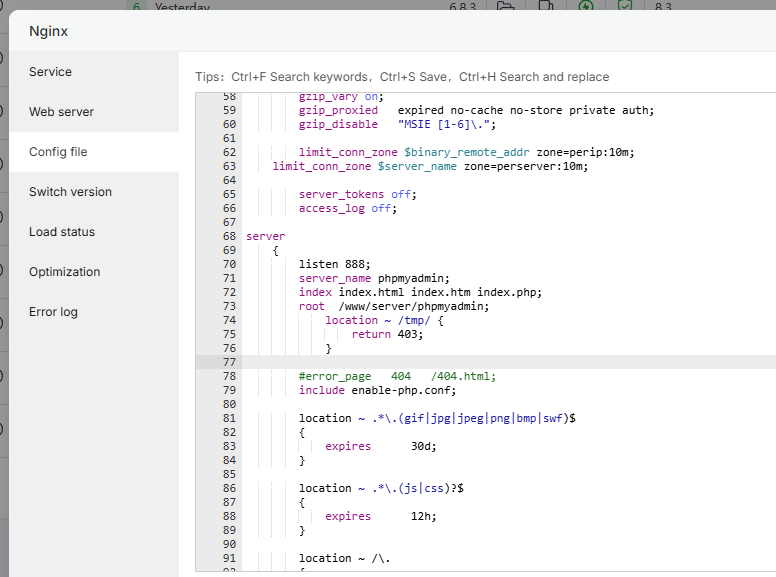This screenshot has width=776, height=577.
Task: View the Load status page
Action: pos(62,232)
